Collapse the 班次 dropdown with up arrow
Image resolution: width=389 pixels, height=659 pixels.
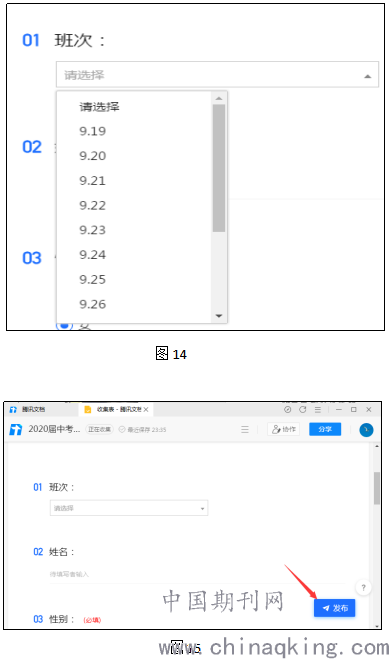(368, 76)
